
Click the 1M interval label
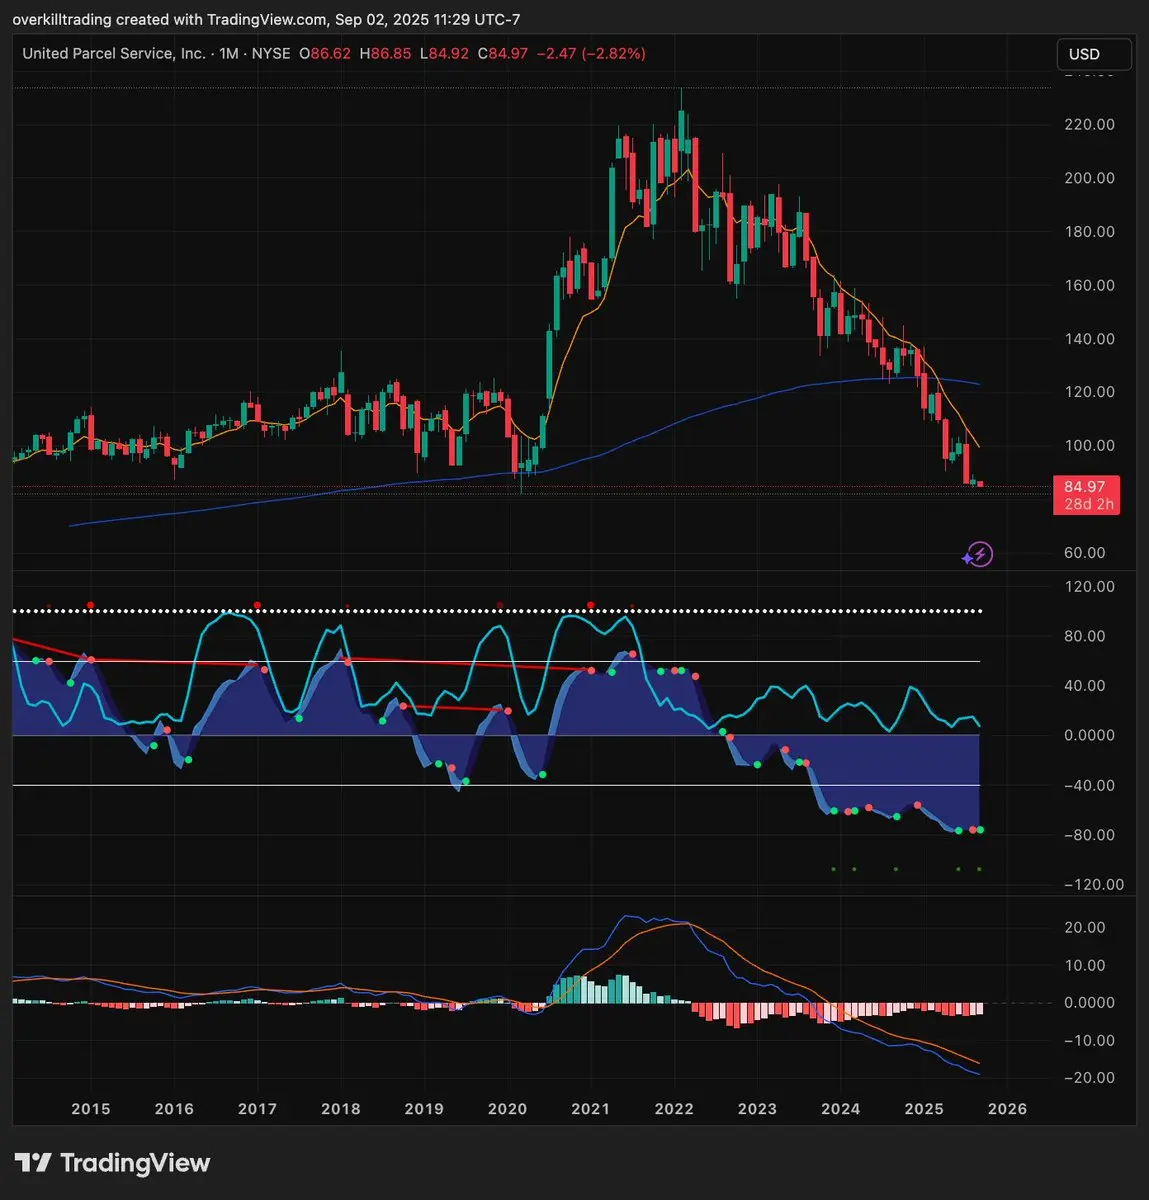[229, 53]
